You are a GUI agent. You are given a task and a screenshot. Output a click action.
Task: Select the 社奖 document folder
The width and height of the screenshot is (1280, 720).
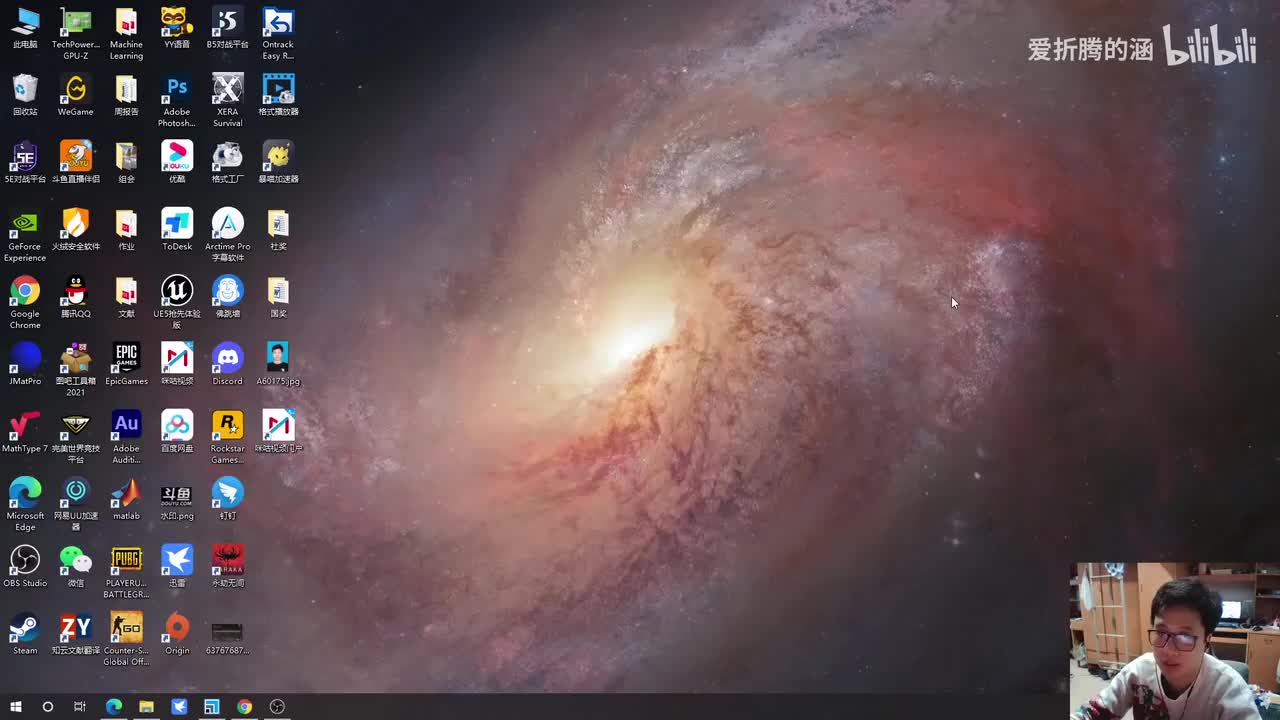(x=278, y=230)
